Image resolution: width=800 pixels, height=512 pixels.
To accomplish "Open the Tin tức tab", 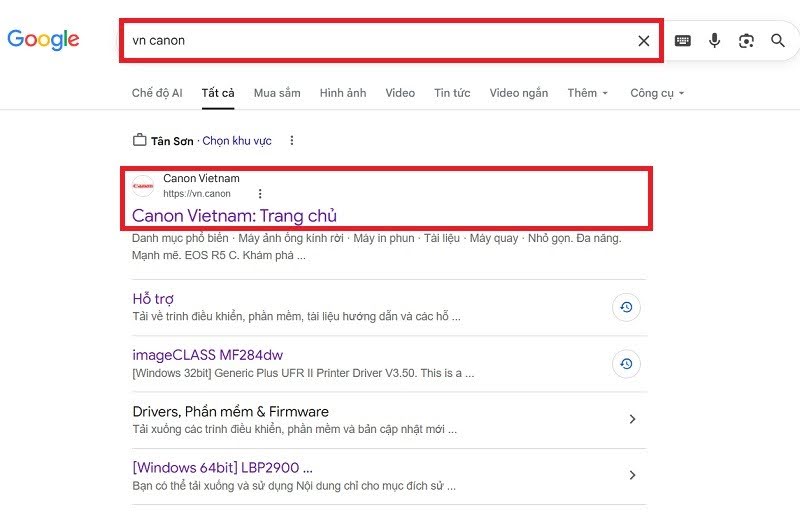I will [x=452, y=93].
